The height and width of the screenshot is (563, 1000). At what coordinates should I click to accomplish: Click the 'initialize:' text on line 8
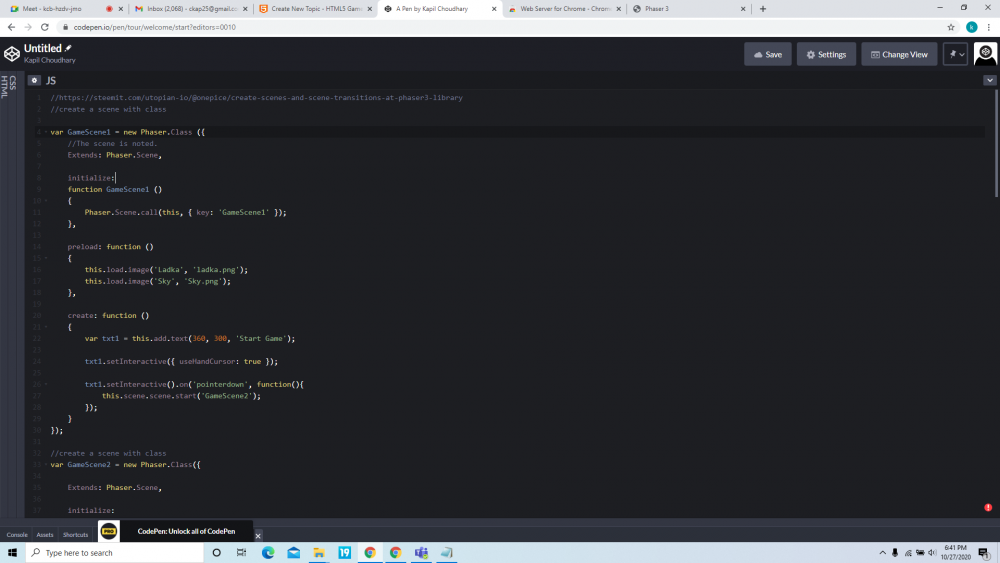point(91,178)
